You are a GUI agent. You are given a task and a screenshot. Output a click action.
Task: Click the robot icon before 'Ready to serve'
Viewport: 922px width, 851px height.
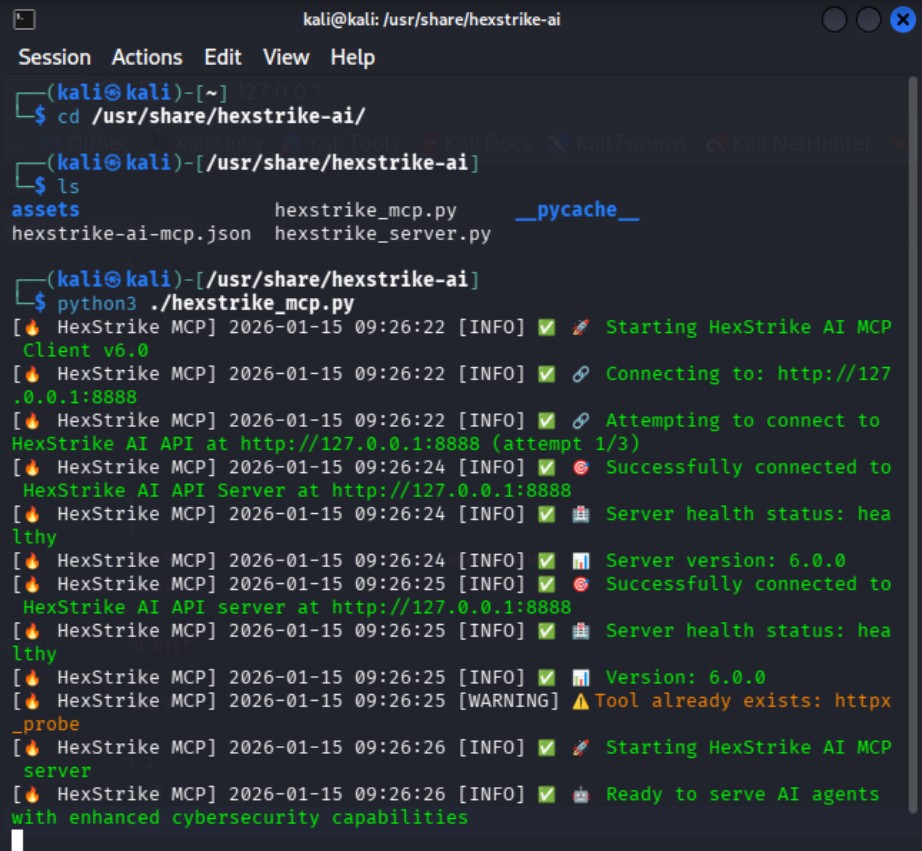pyautogui.click(x=581, y=794)
